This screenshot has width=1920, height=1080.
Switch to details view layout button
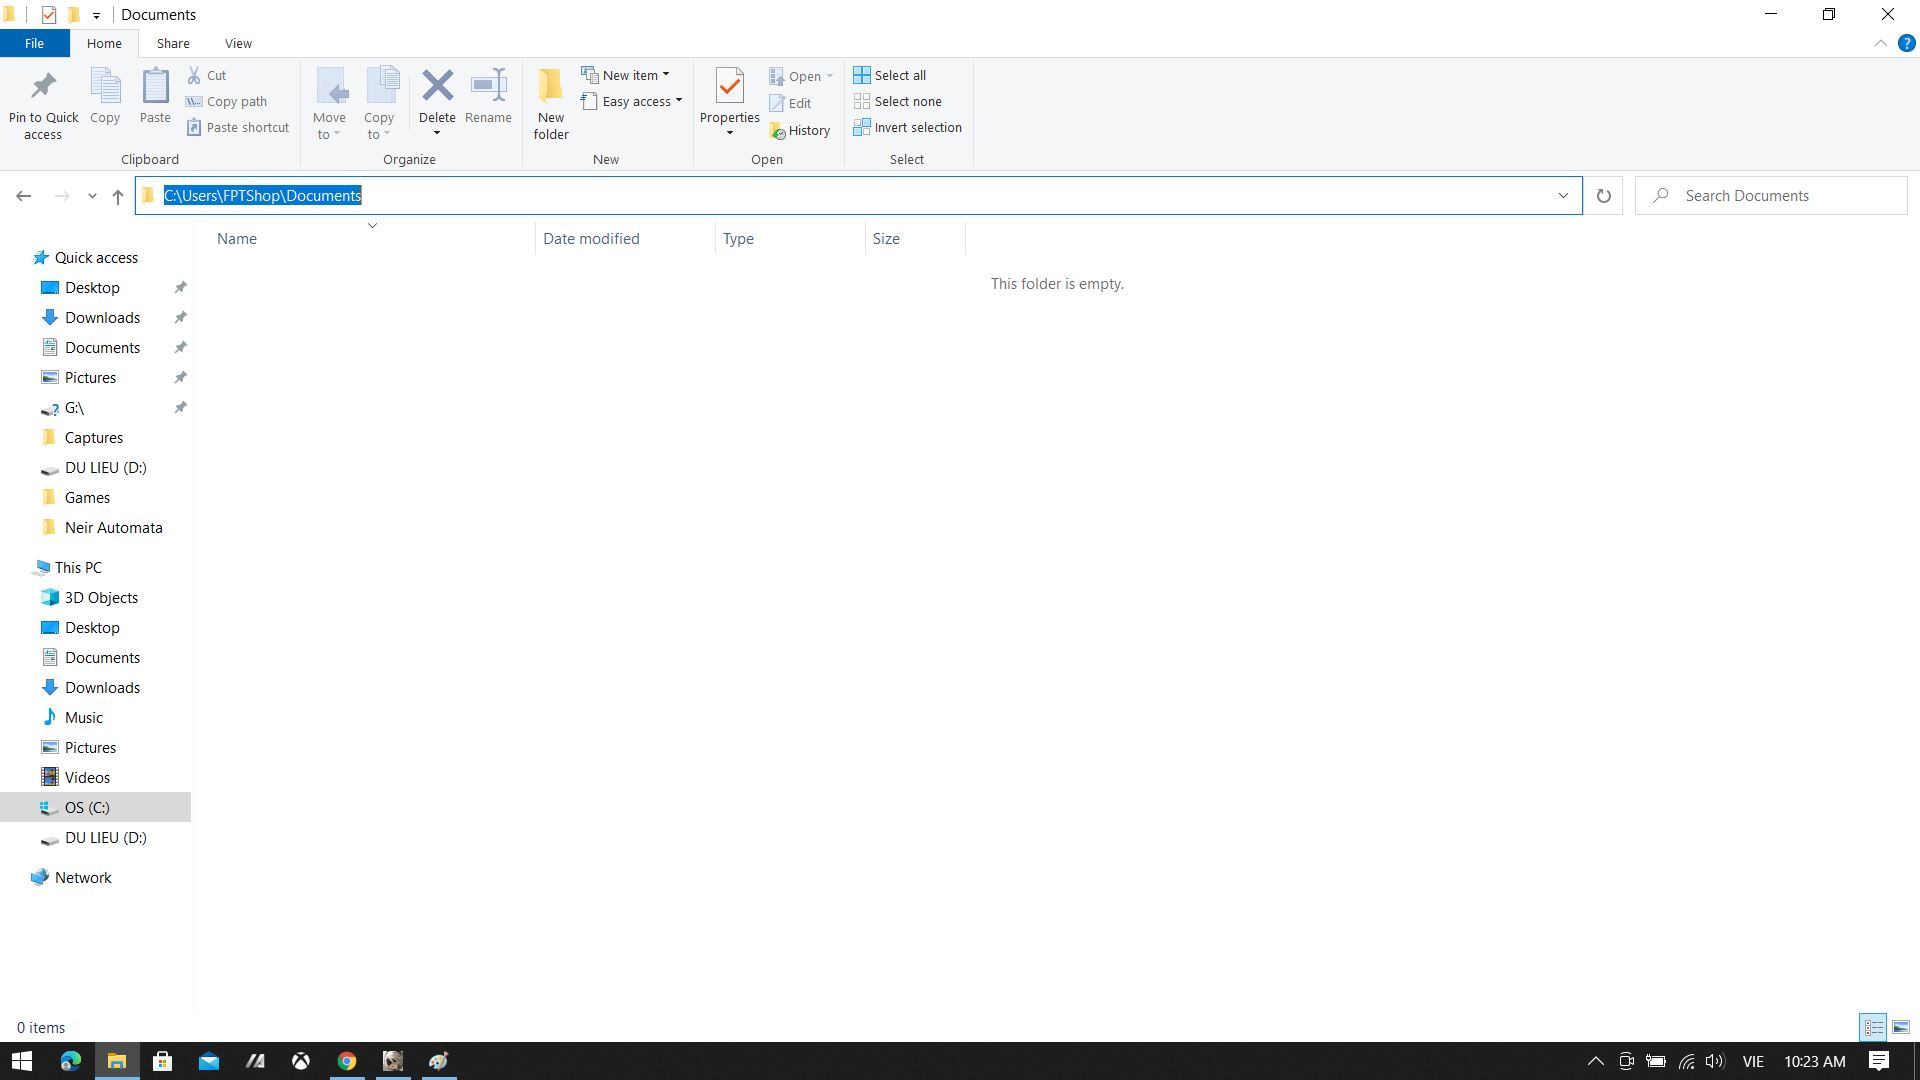click(1873, 1027)
